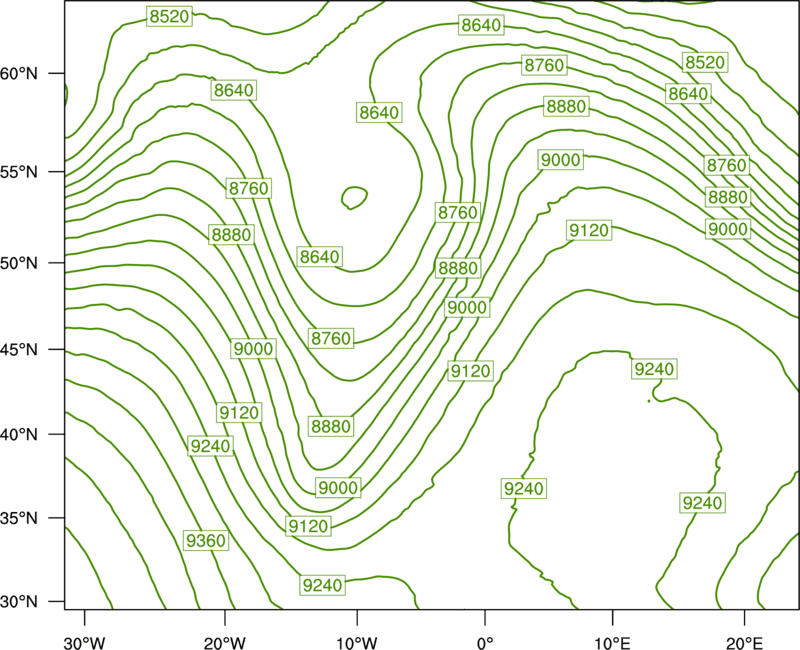Click the 10°E longitude axis label
Viewport: 800px width, 650px height.
coord(612,643)
